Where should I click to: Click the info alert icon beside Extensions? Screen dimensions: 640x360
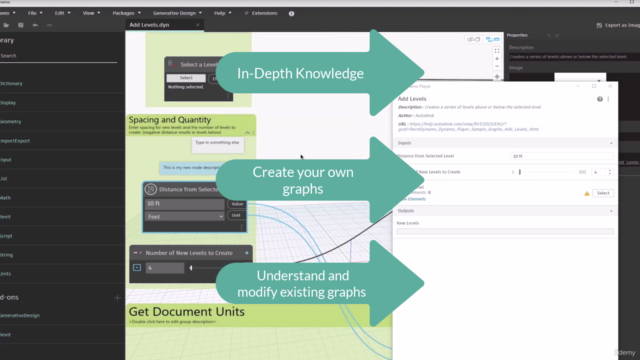point(291,13)
